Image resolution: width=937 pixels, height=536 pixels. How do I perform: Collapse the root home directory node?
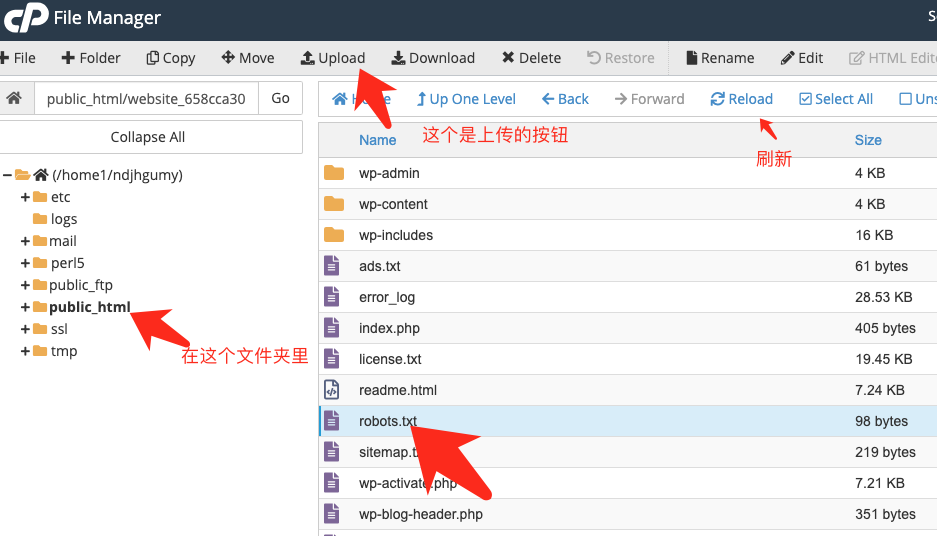pyautogui.click(x=7, y=175)
